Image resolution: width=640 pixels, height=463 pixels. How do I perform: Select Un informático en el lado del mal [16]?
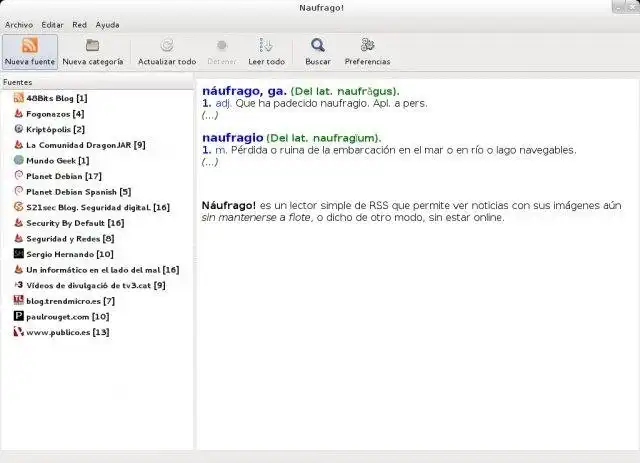[x=103, y=270]
